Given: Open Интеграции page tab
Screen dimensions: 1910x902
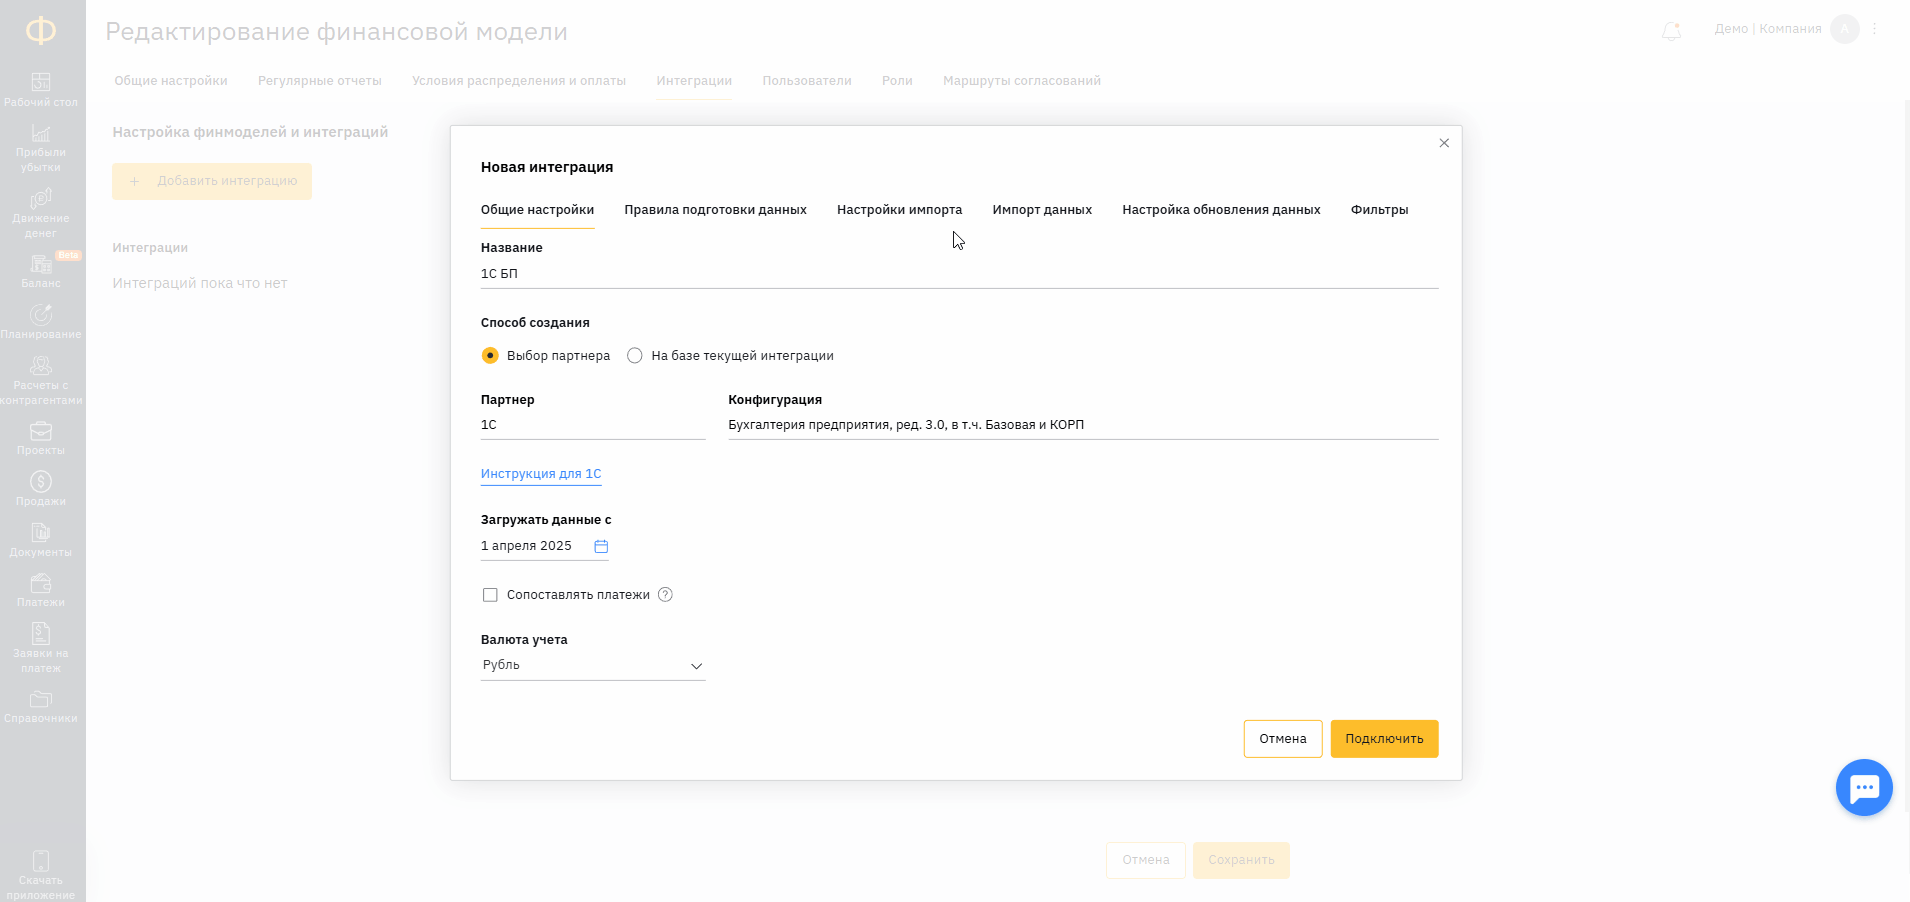Looking at the screenshot, I should tap(694, 81).
